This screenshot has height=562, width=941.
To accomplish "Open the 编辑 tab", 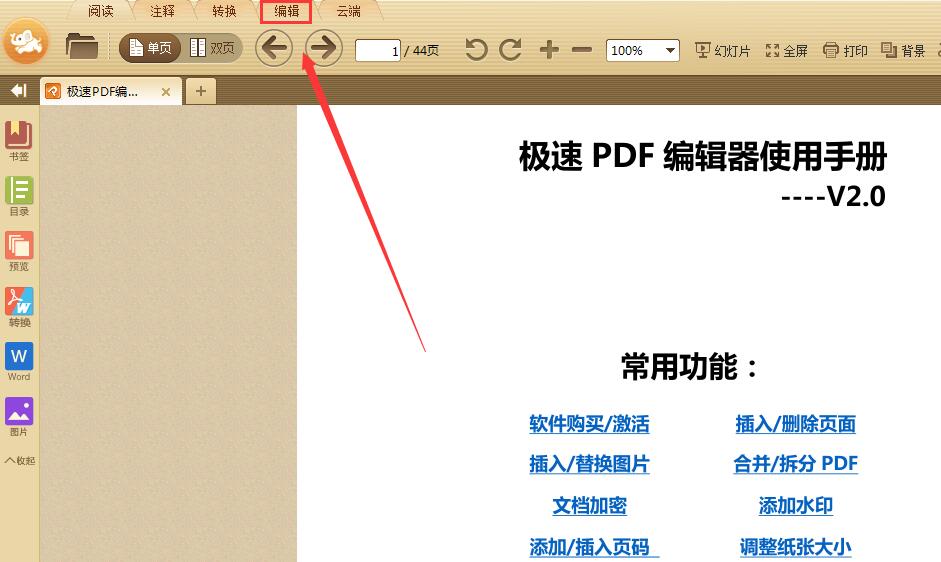I will pyautogui.click(x=286, y=11).
